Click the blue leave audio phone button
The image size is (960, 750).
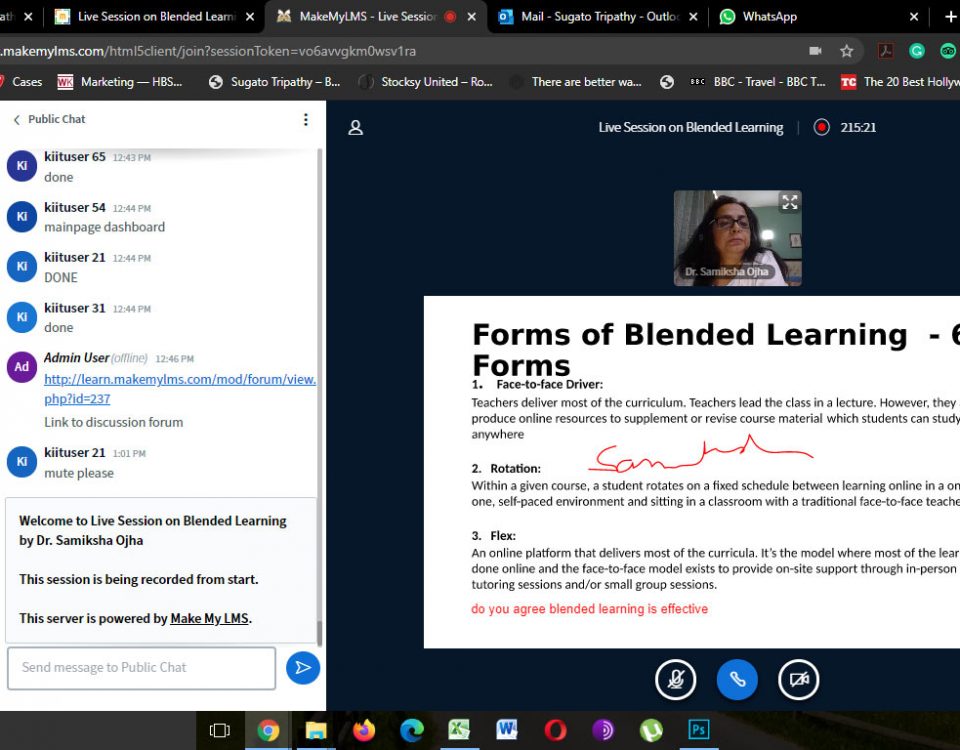pyautogui.click(x=737, y=680)
